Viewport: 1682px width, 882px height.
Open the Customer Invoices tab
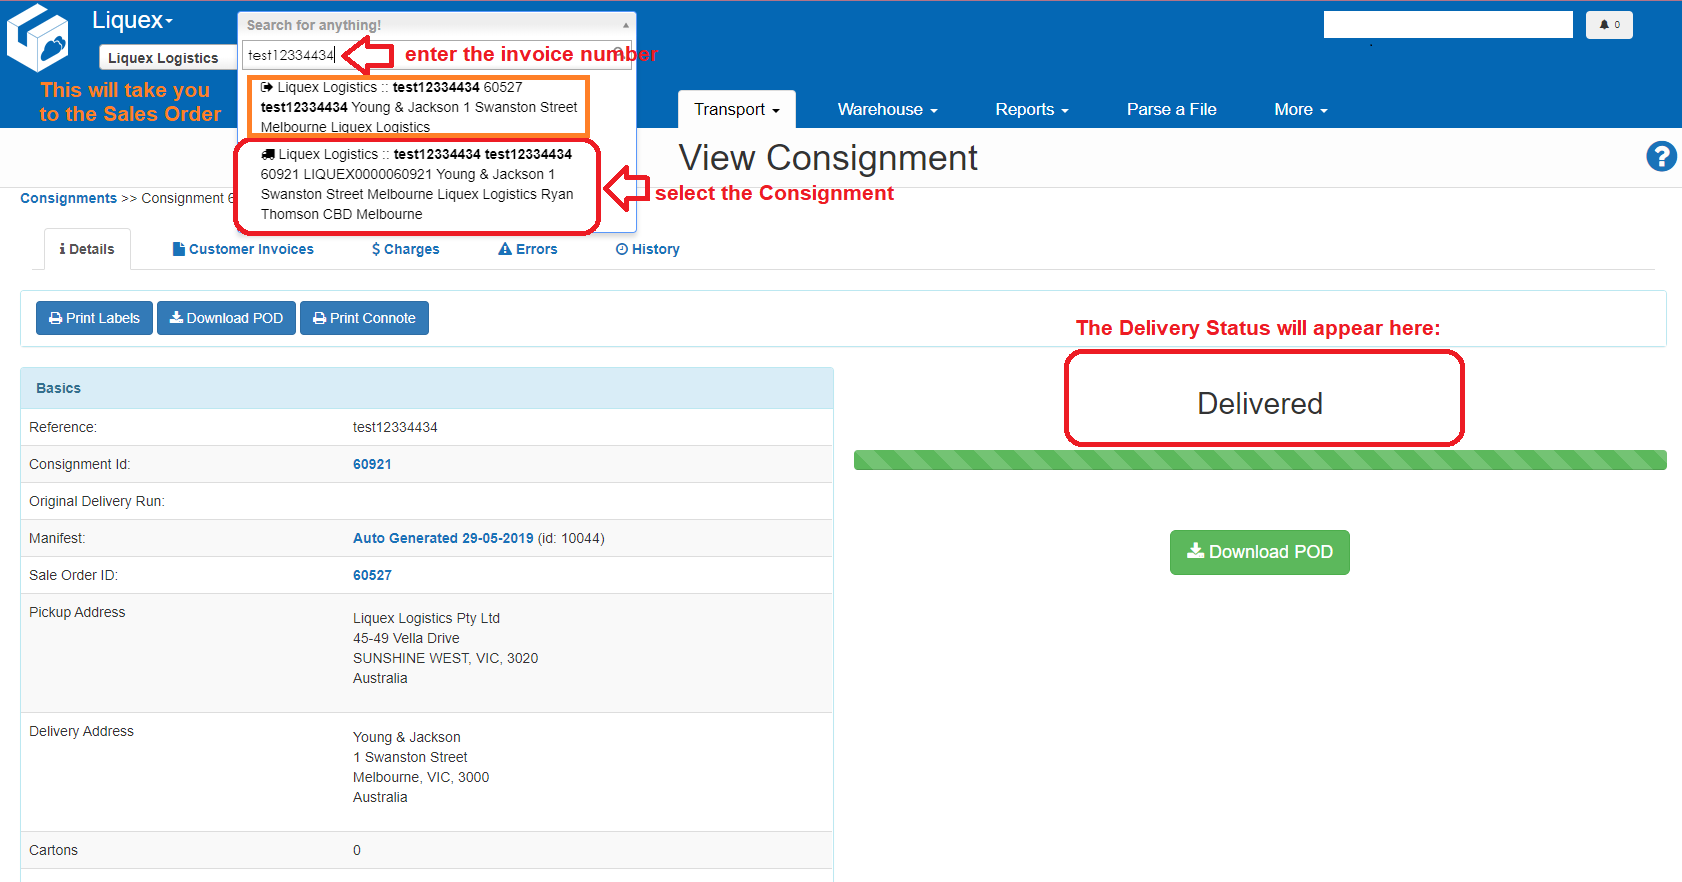point(243,249)
